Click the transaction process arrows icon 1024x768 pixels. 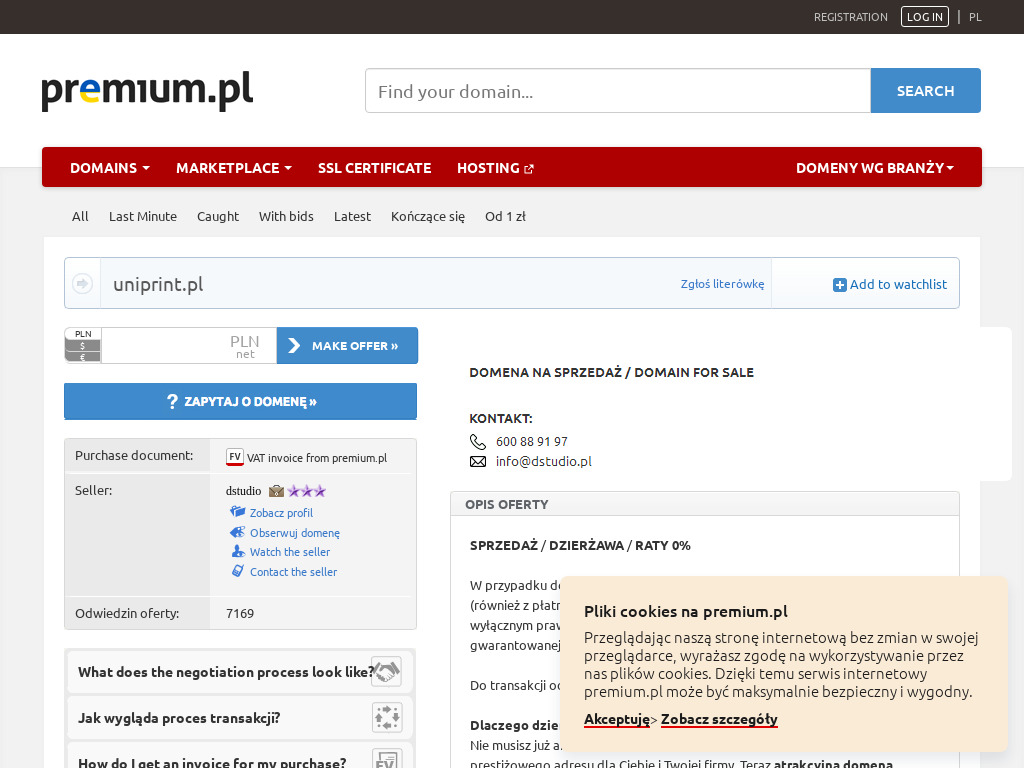click(387, 718)
